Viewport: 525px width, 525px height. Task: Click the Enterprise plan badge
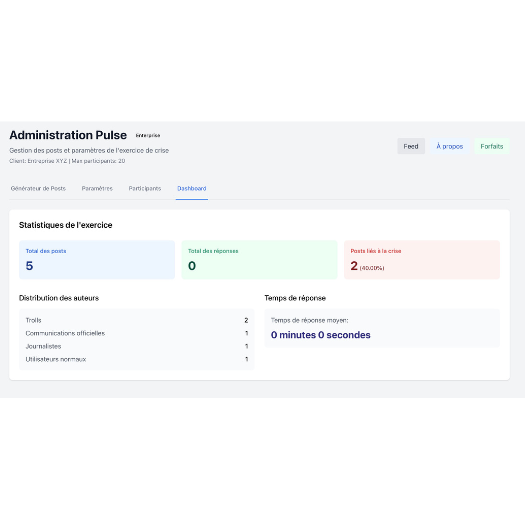(148, 135)
